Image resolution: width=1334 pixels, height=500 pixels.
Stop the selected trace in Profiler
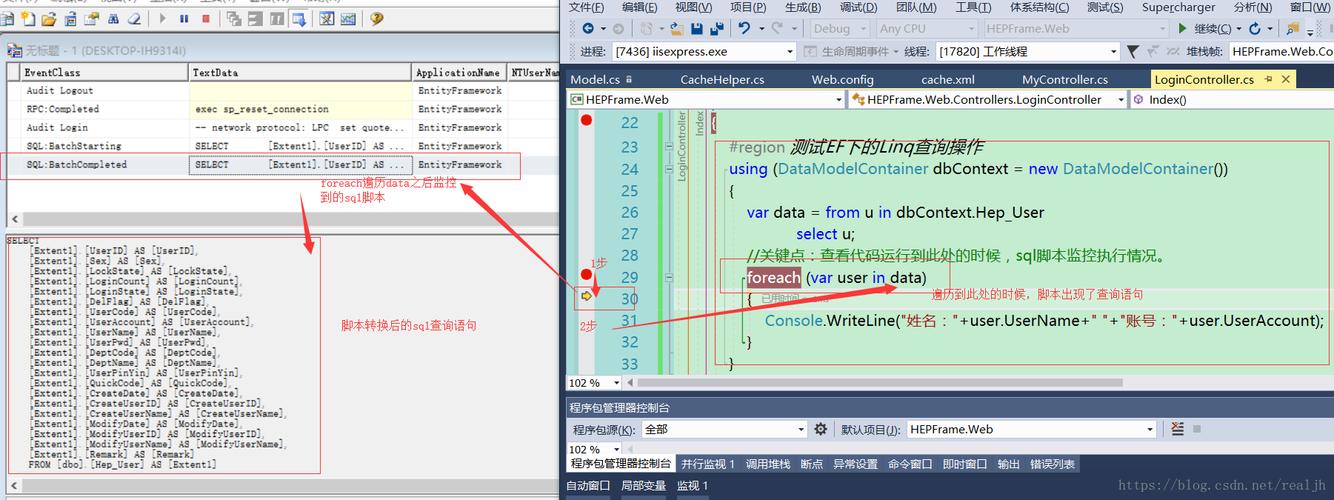pos(206,19)
